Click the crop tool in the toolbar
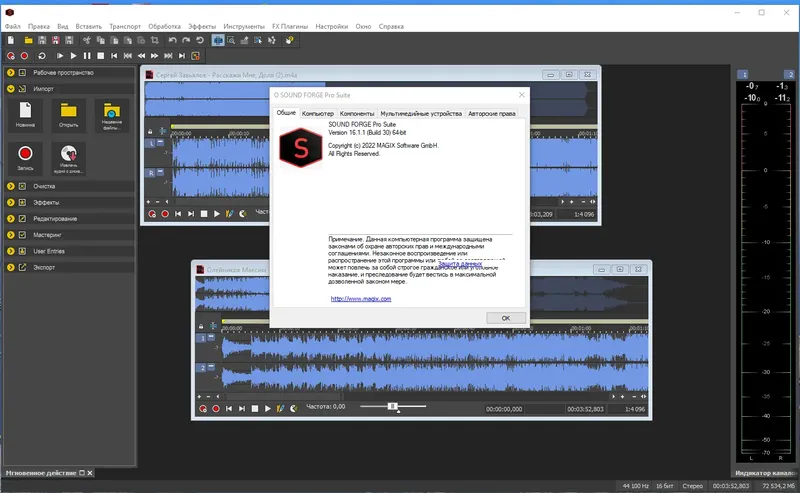Screen dimensions: 800x493 point(155,40)
